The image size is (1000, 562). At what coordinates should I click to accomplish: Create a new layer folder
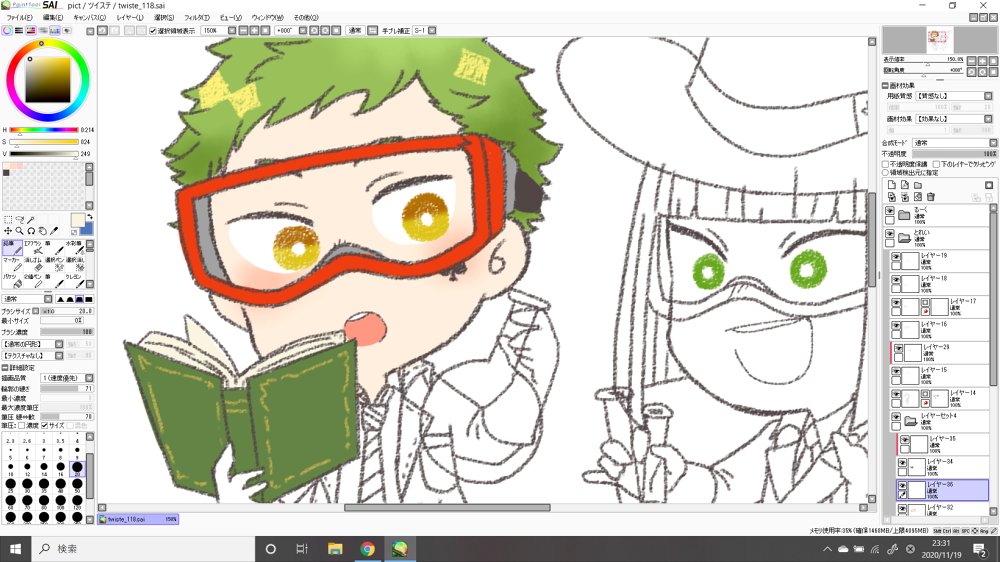point(918,185)
